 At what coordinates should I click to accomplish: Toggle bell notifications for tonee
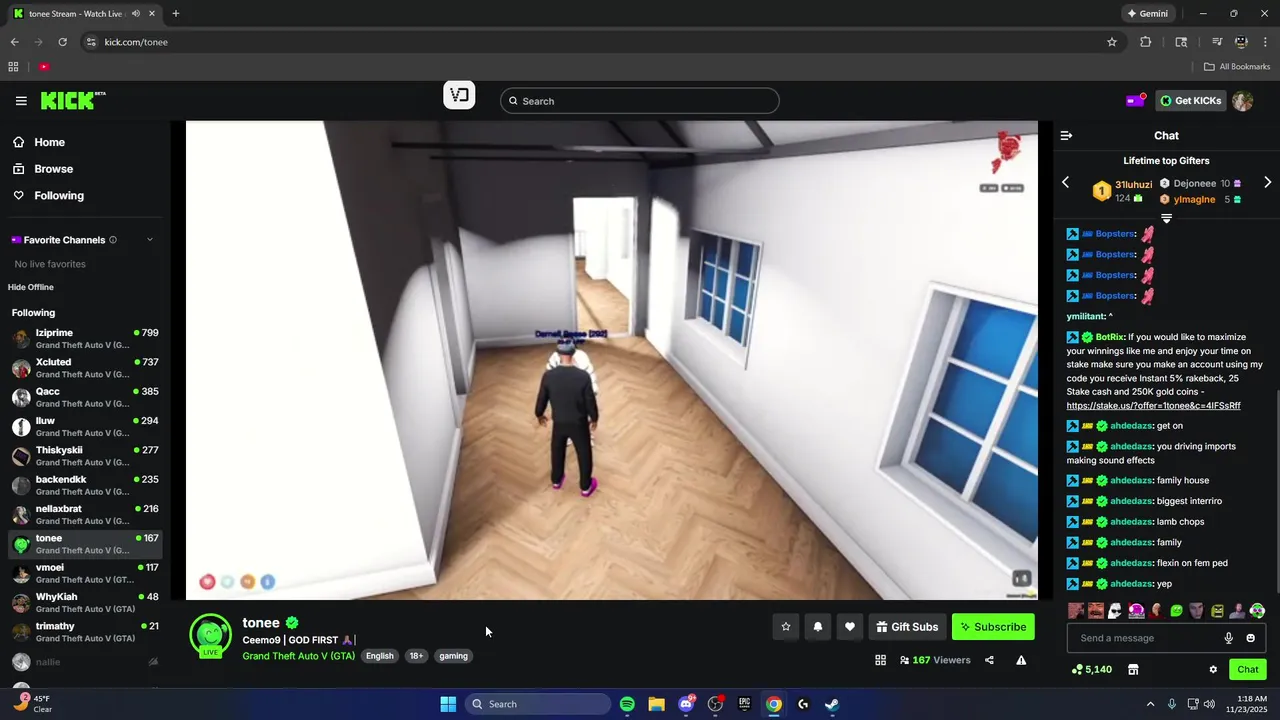tap(818, 627)
